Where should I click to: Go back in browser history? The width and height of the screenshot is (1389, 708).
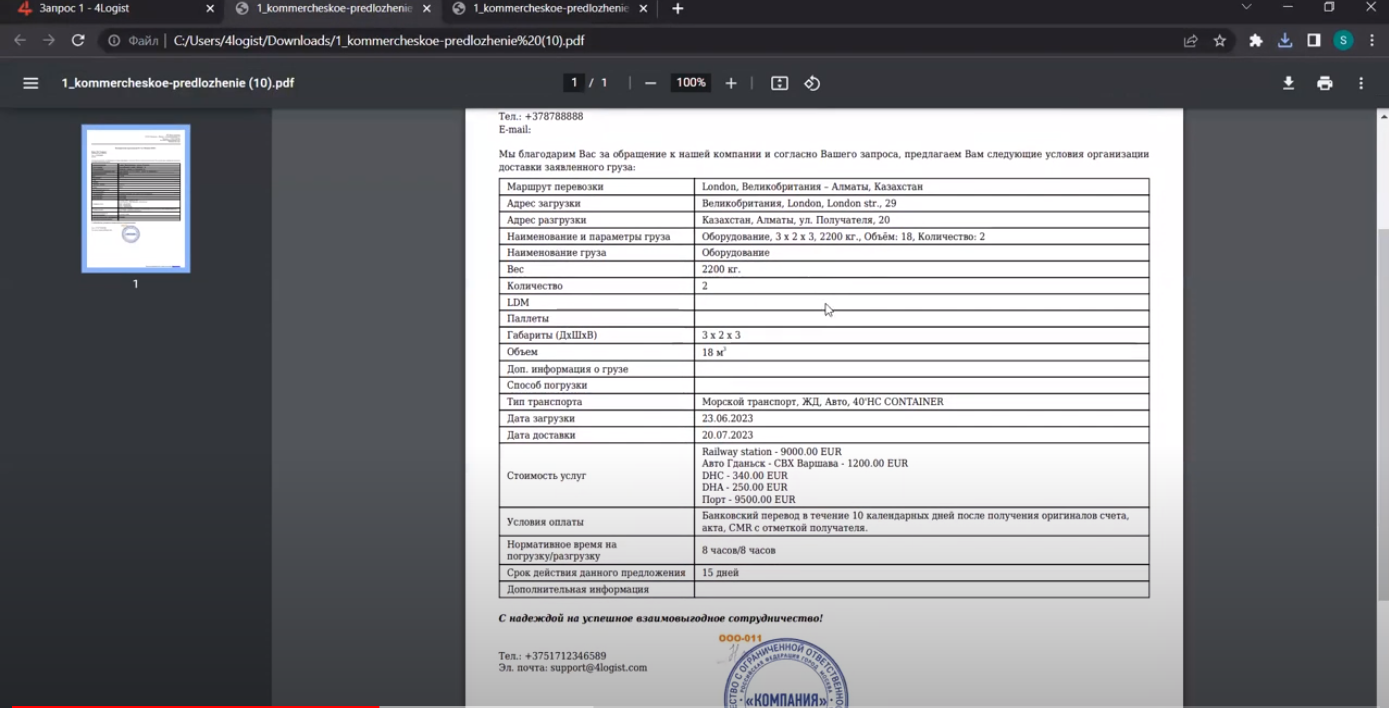tap(20, 41)
